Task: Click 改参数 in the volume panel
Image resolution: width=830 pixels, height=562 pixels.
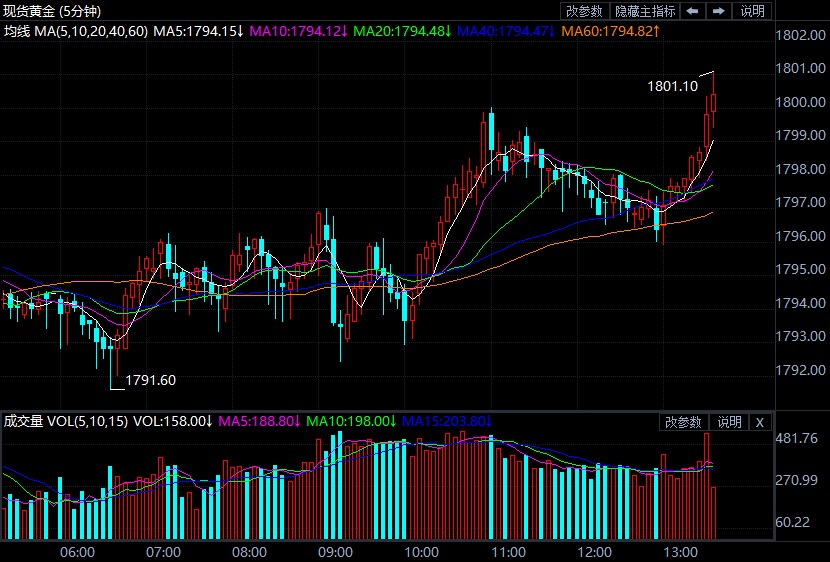Action: point(684,422)
